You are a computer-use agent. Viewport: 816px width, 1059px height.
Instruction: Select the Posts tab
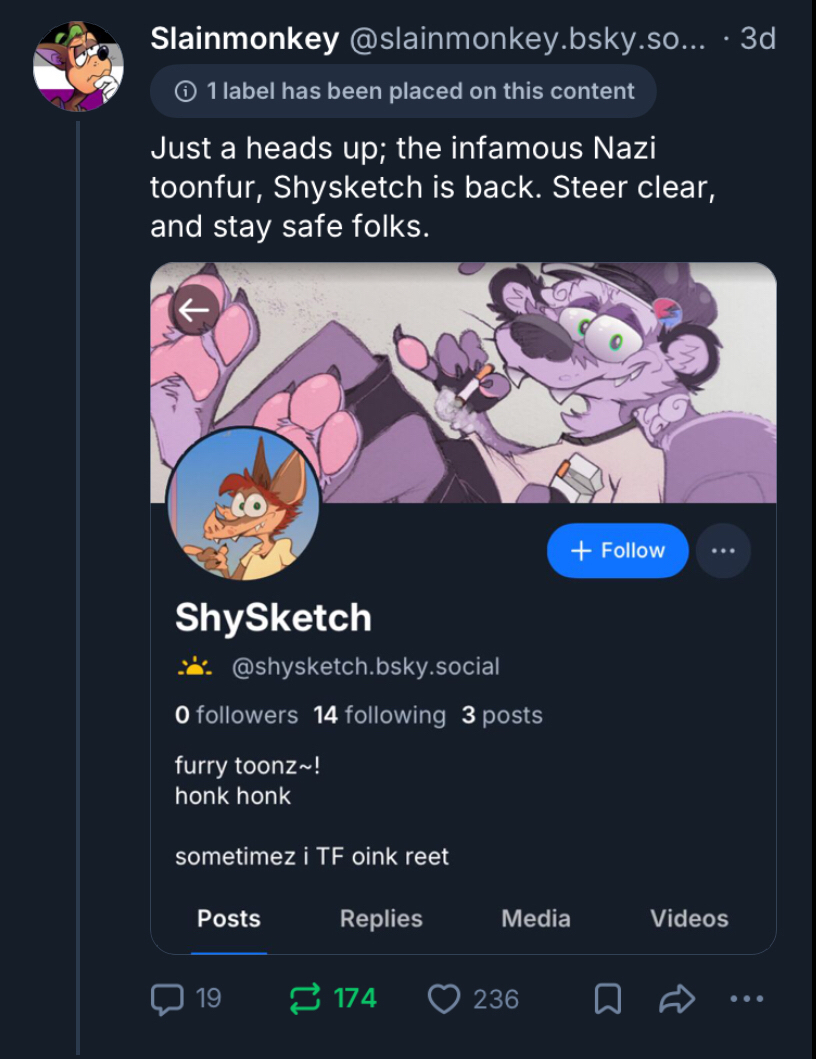click(229, 918)
